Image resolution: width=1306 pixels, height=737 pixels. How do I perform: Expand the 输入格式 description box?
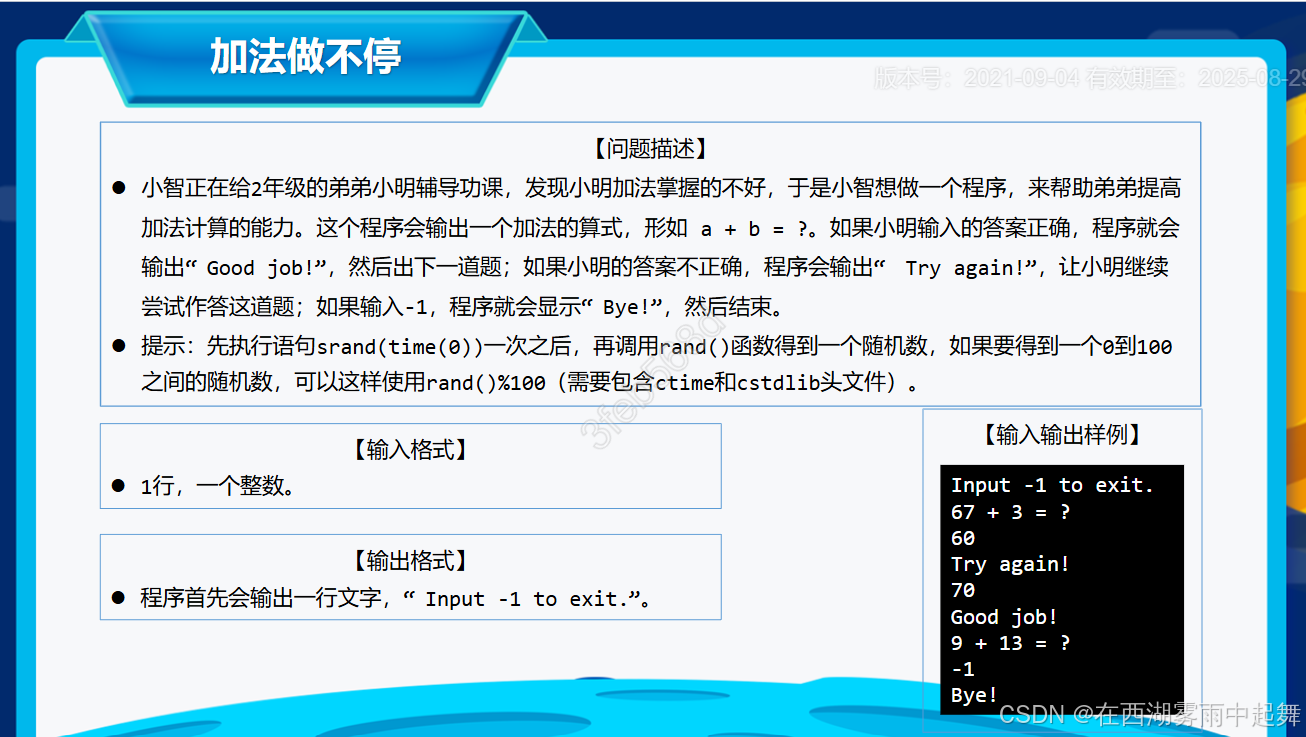click(410, 465)
